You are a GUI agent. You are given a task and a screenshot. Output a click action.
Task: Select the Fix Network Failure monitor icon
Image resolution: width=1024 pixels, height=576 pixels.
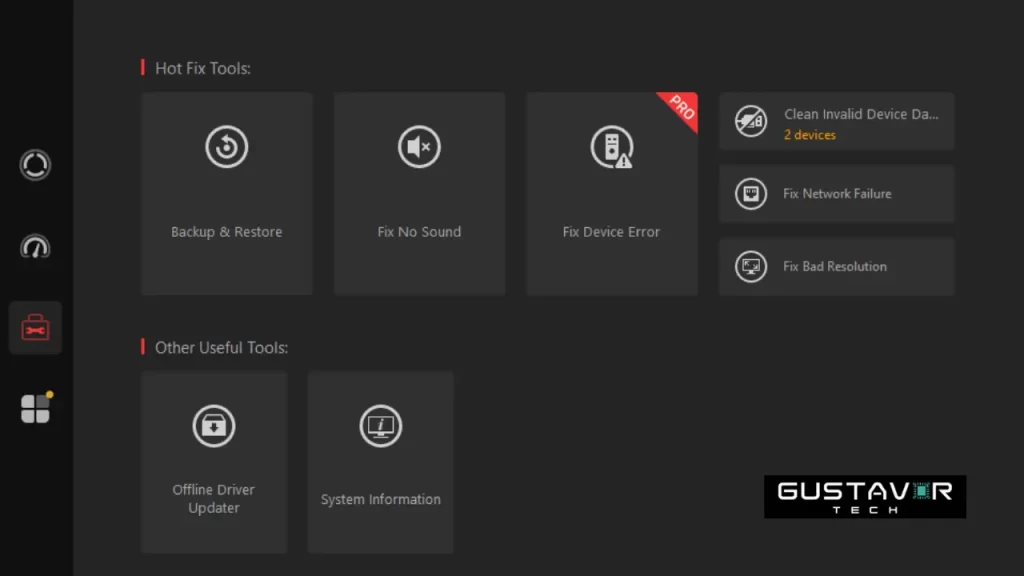click(751, 194)
